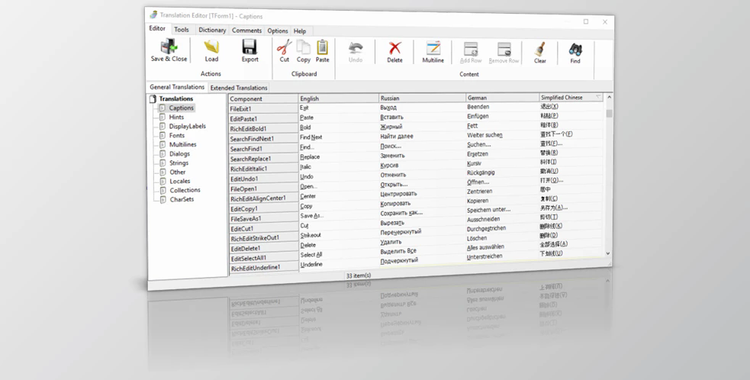The height and width of the screenshot is (380, 750).
Task: Click the Russian cell 'Найти далее'
Action: coord(397,136)
